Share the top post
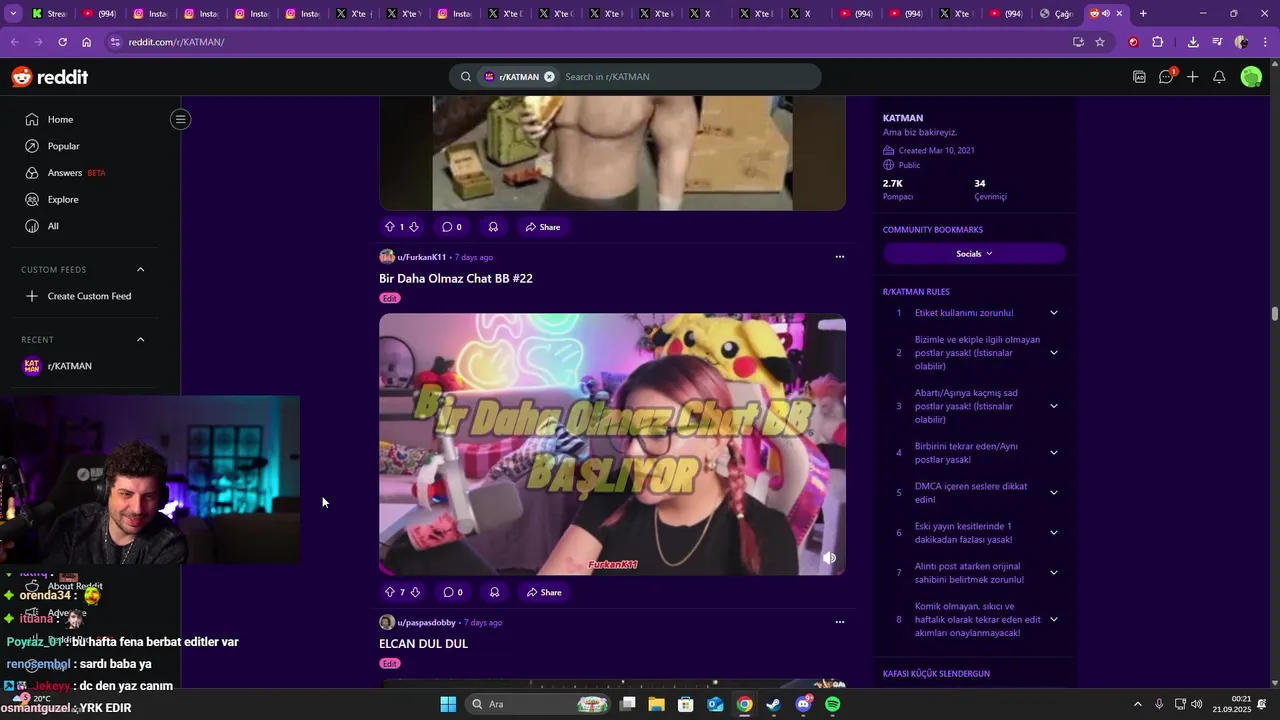The width and height of the screenshot is (1280, 720). pos(543,227)
